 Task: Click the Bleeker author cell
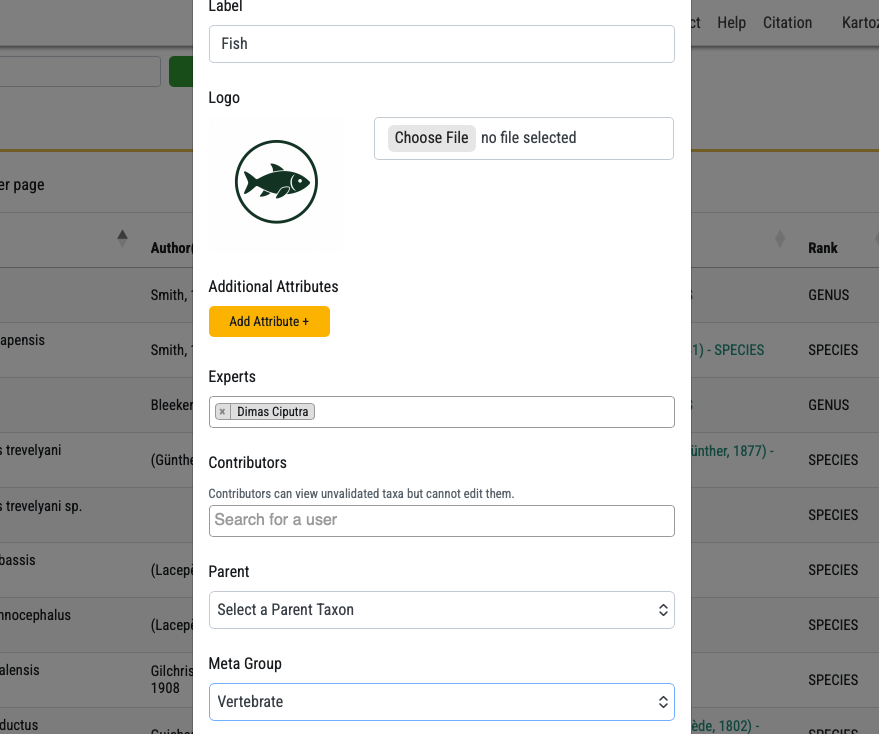point(172,405)
